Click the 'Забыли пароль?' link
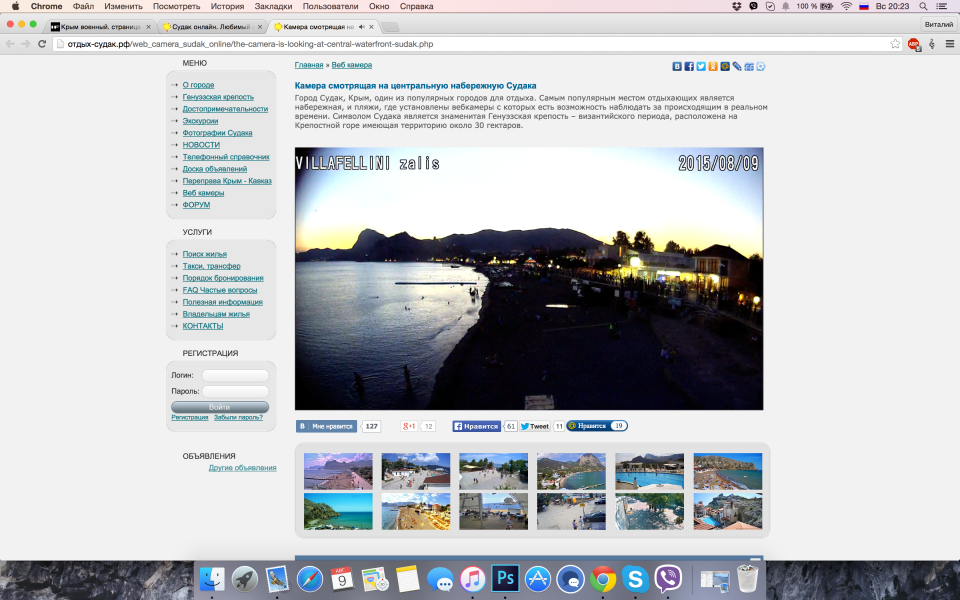This screenshot has height=600, width=960. point(238,417)
